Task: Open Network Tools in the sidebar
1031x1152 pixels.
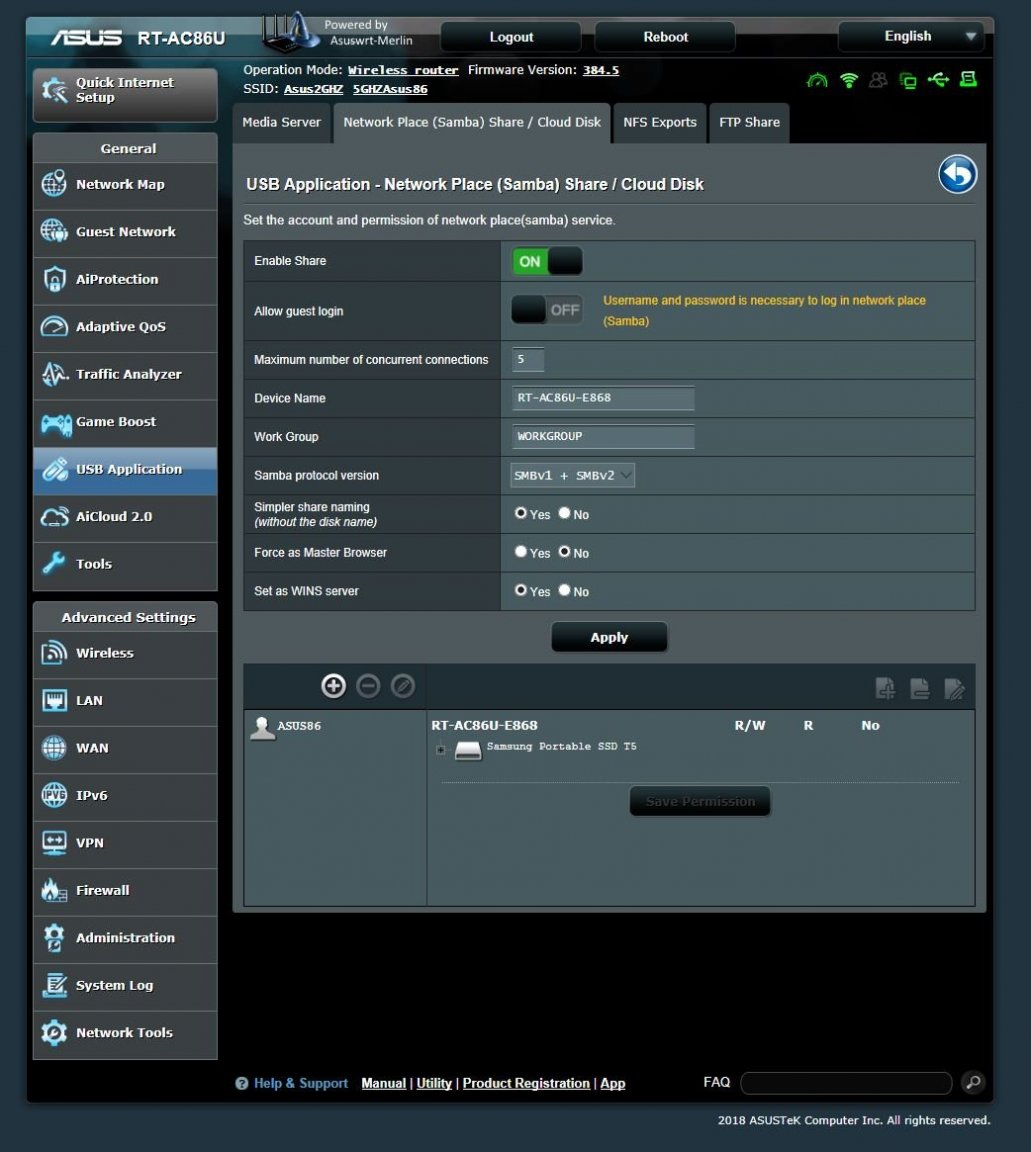Action: tap(125, 1033)
